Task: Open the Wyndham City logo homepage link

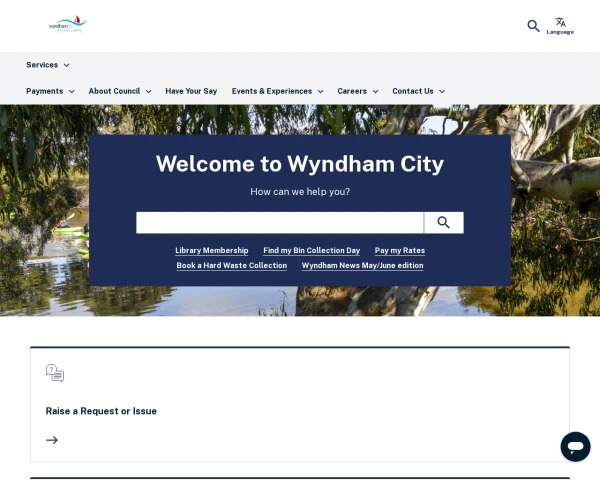Action: click(68, 24)
